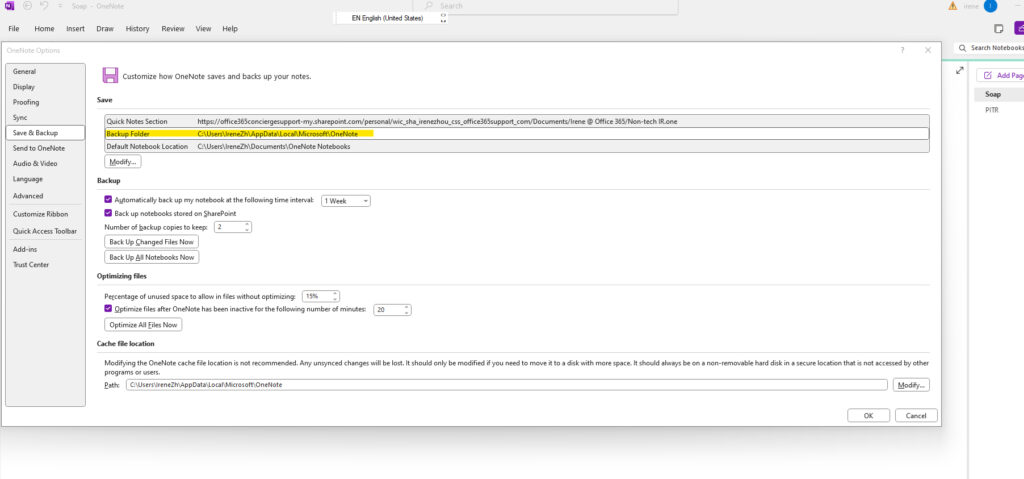Select the Default Notebook Location row
1024x479 pixels.
coord(517,146)
